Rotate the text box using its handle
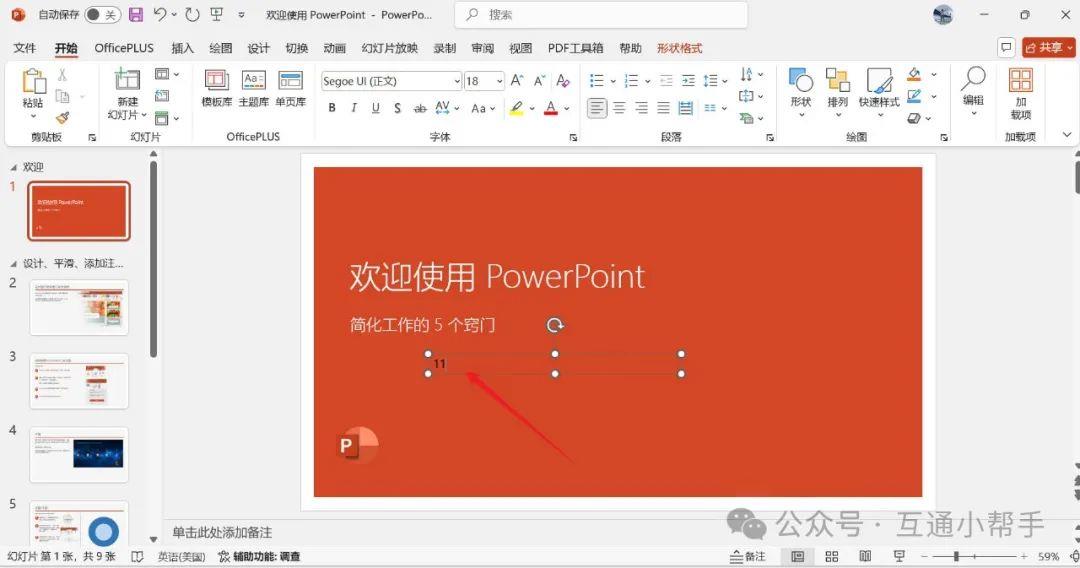This screenshot has width=1080, height=568. tap(555, 325)
